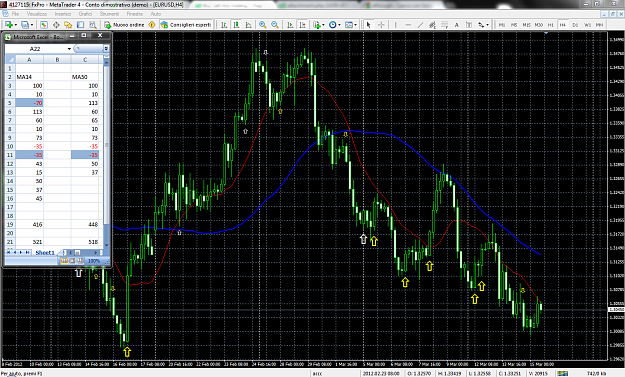This screenshot has height=377, width=625.
Task: Click Excel Select All corner button
Action: click(x=10, y=60)
